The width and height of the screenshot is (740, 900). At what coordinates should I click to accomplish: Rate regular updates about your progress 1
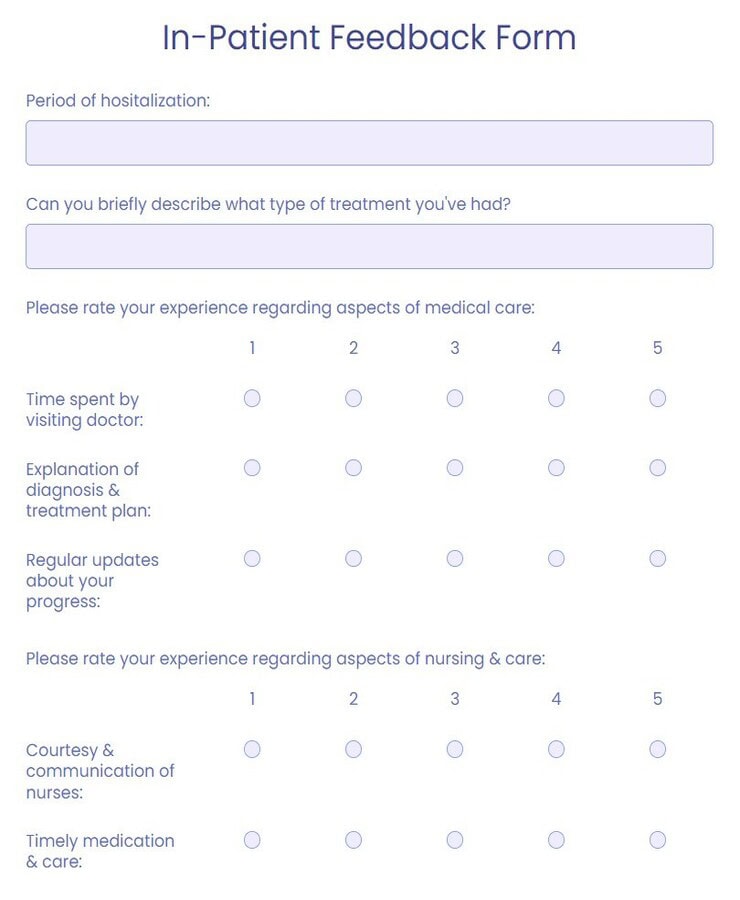tap(252, 558)
